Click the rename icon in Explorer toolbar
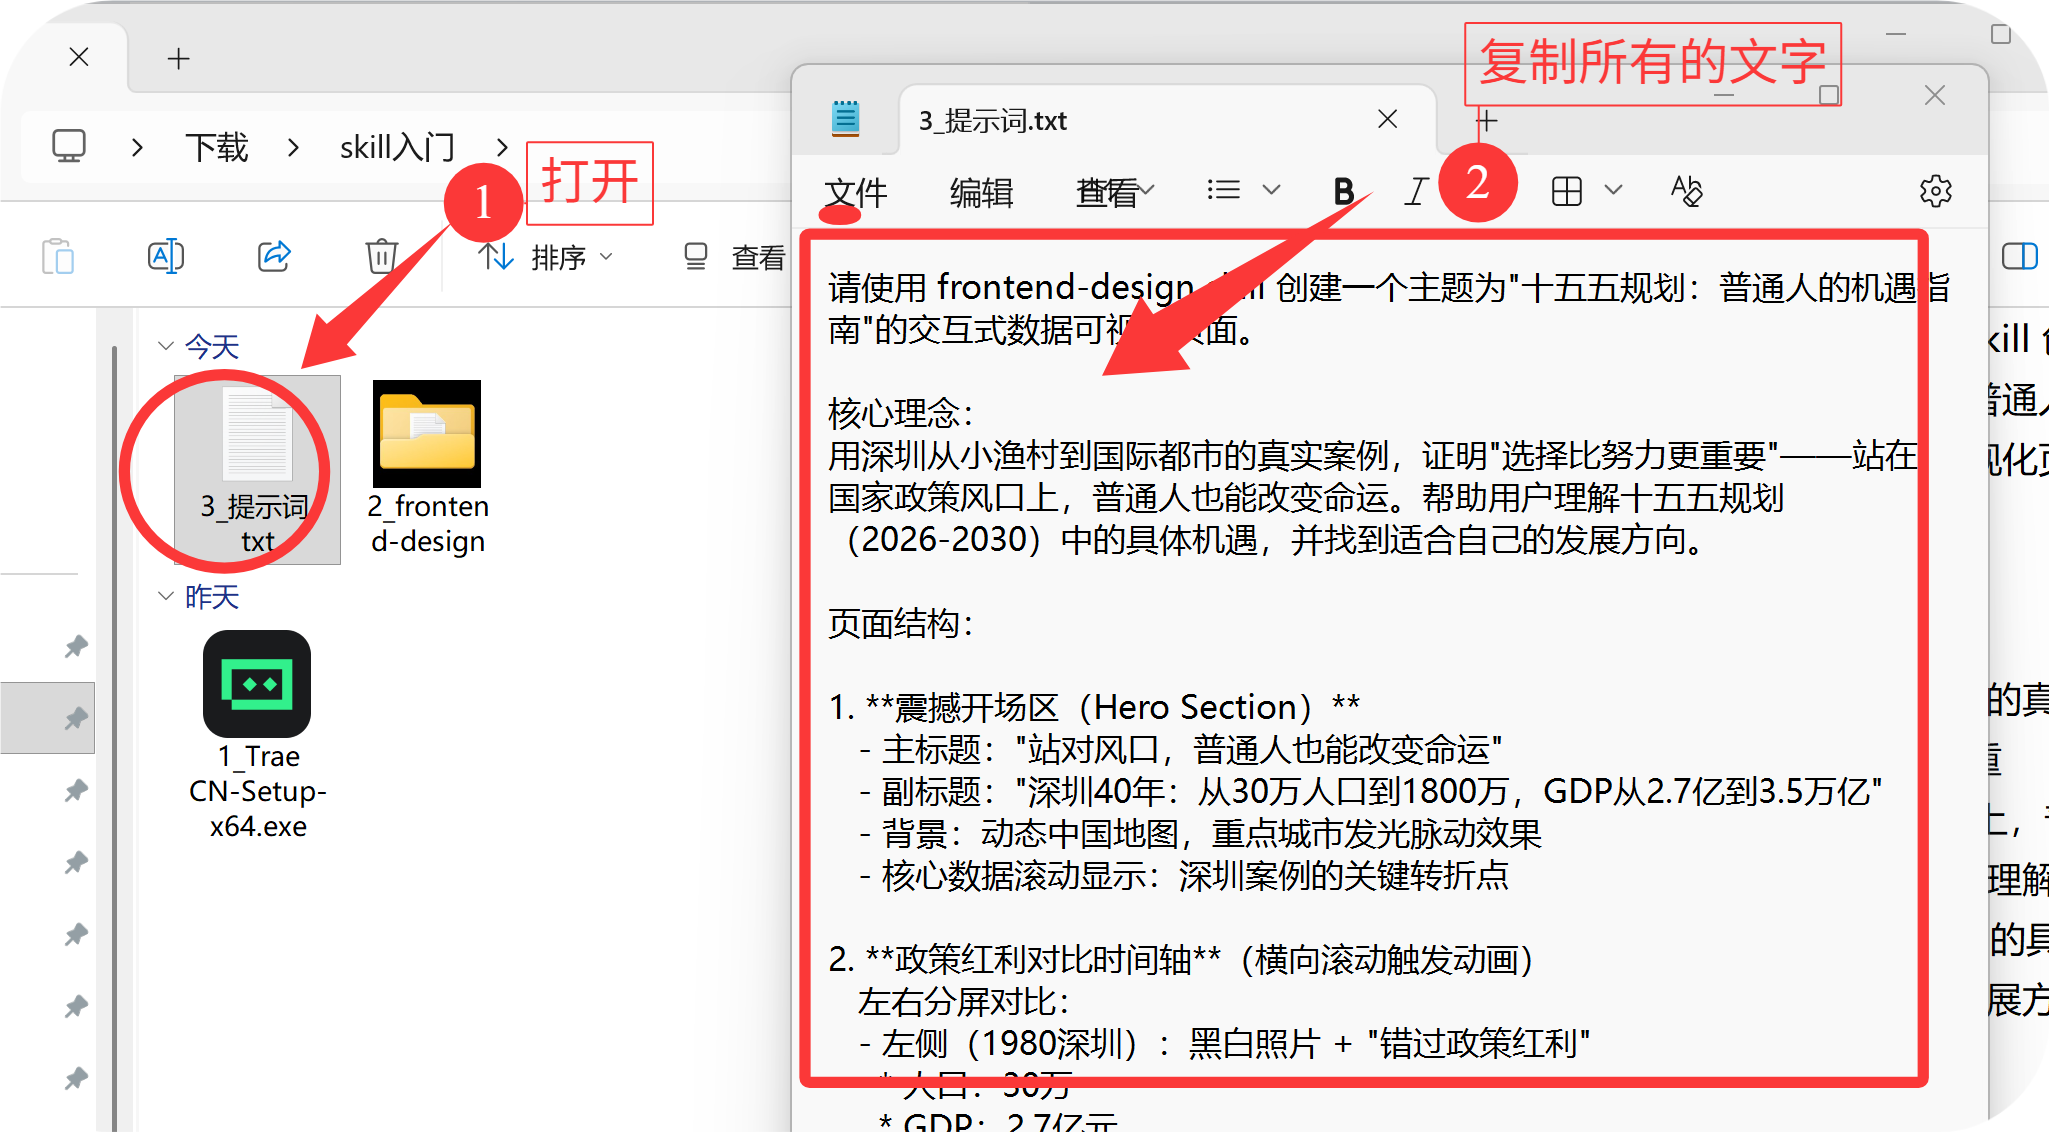 click(165, 257)
